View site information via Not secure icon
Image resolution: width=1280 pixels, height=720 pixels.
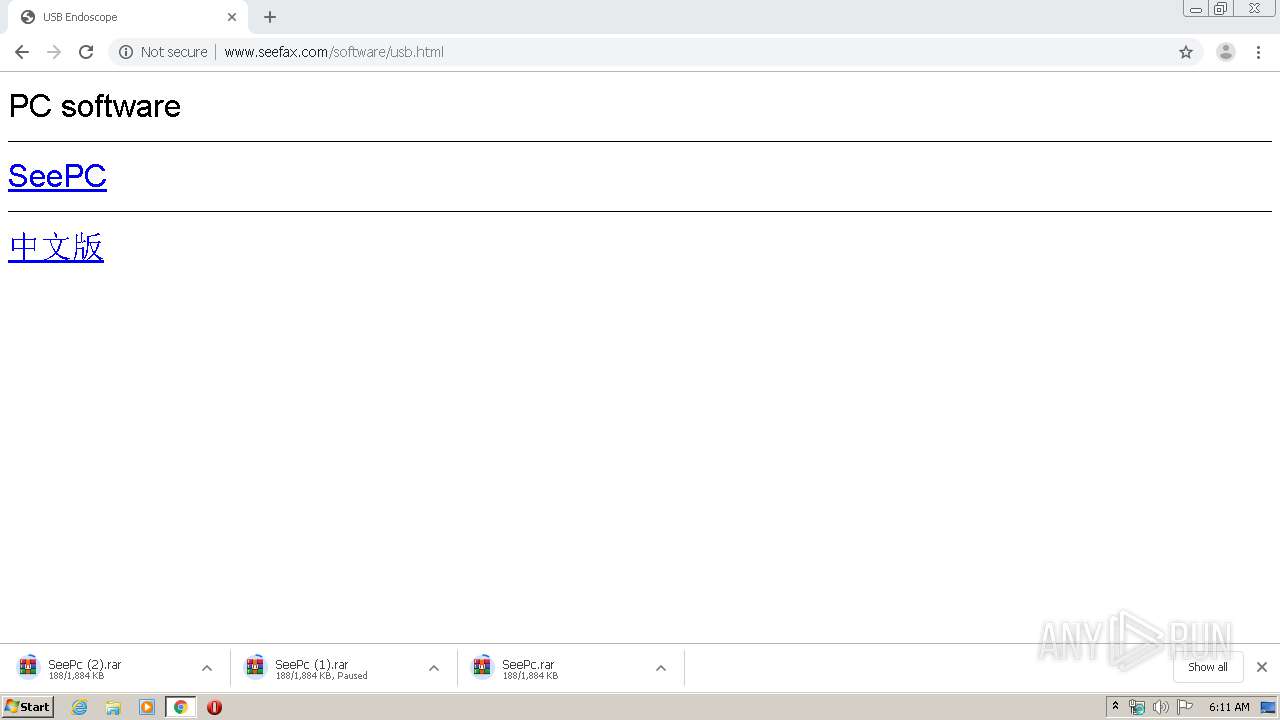[126, 52]
